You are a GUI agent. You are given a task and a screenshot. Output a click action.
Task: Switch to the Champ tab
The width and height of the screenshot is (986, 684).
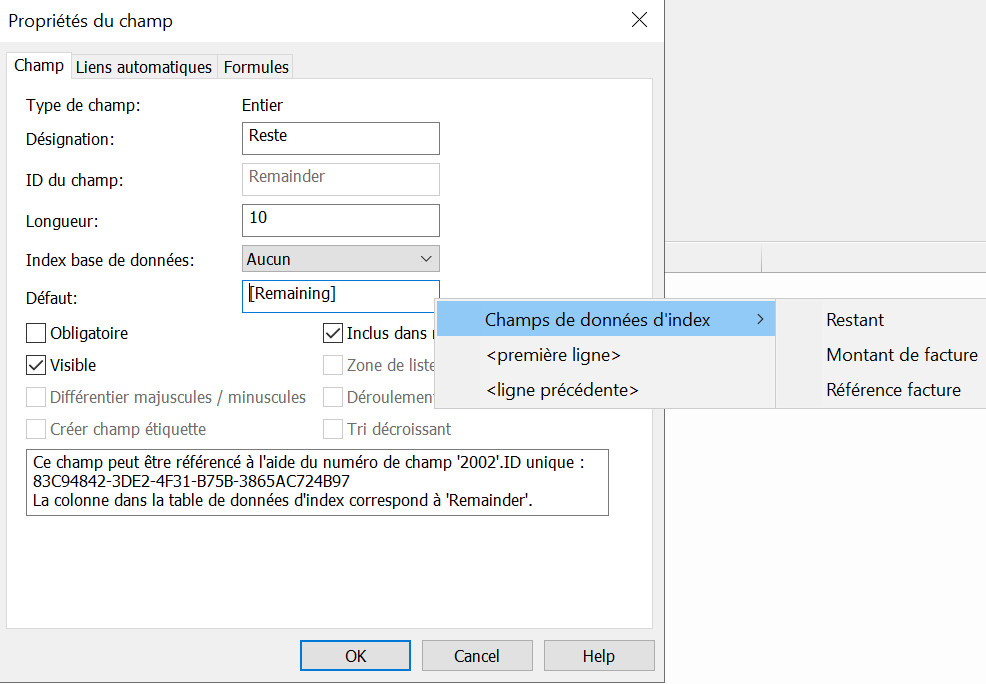(x=39, y=66)
